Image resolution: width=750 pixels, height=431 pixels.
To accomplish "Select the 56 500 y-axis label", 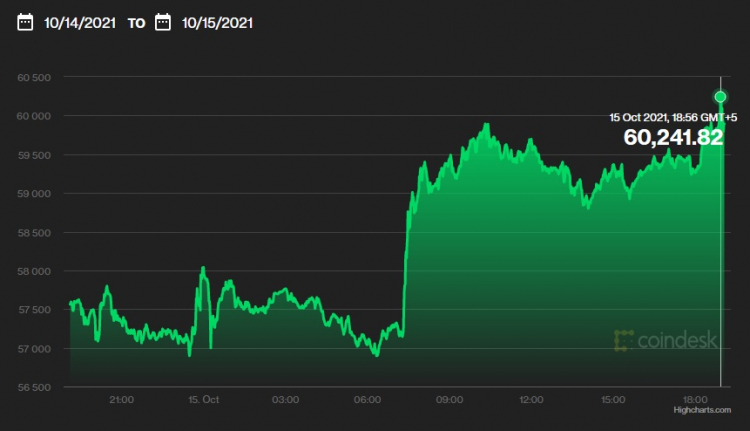I will (35, 387).
